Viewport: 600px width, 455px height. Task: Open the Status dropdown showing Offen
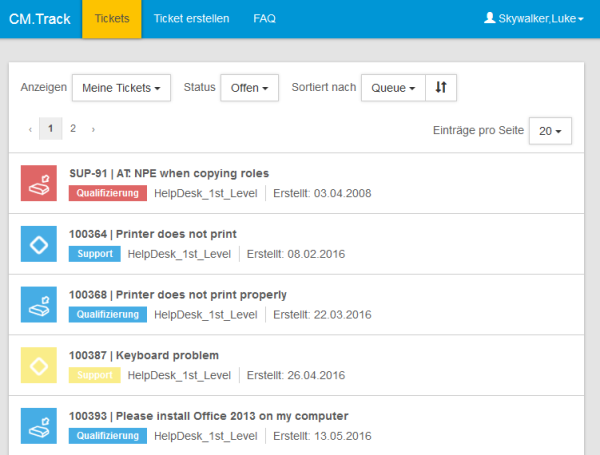[x=249, y=88]
